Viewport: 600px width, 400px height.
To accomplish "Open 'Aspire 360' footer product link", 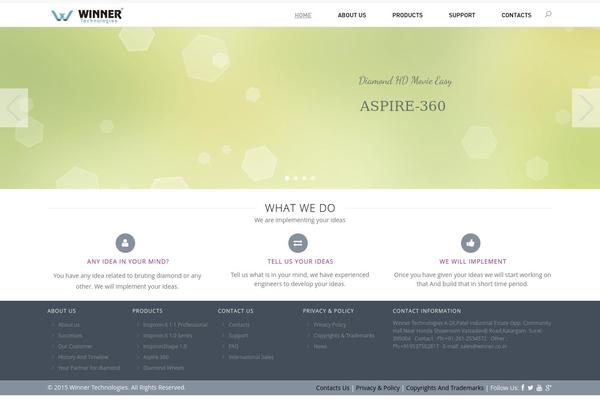I will pyautogui.click(x=156, y=357).
